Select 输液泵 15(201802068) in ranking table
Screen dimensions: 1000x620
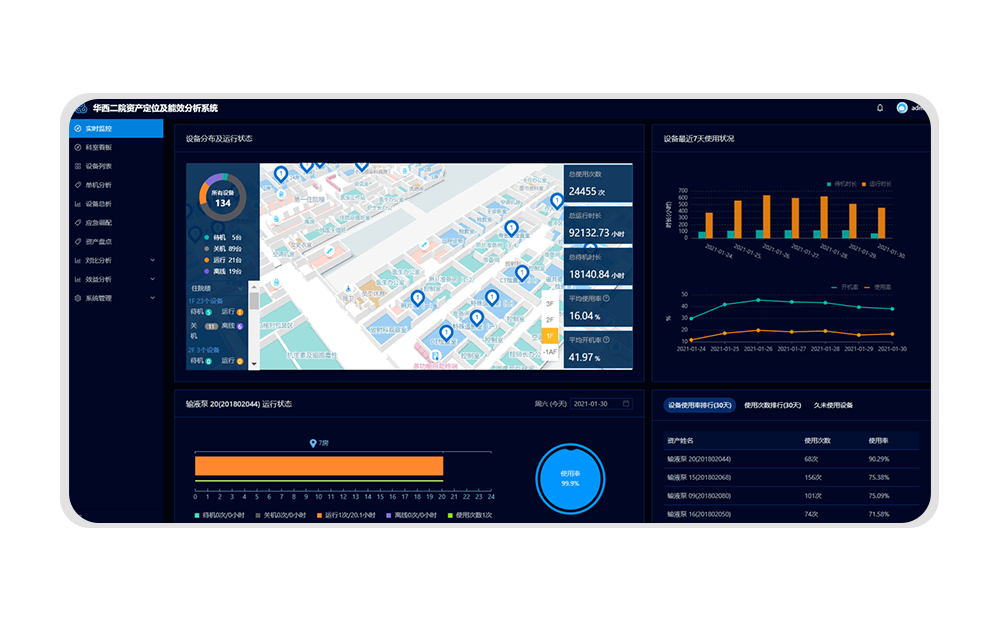698,477
